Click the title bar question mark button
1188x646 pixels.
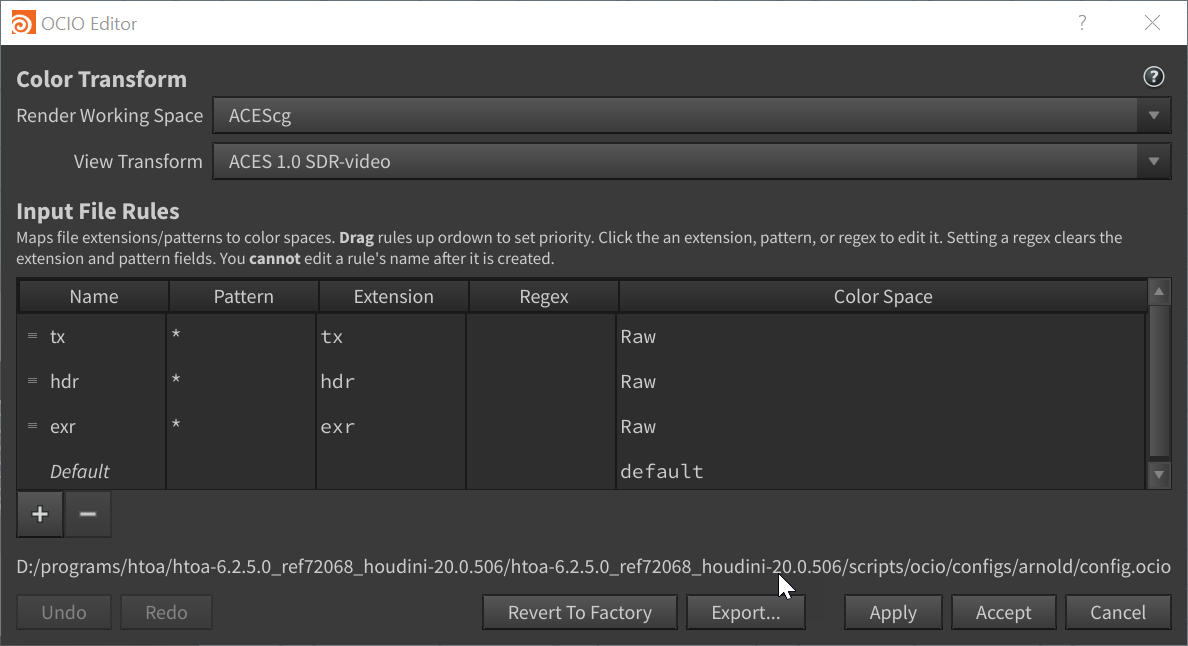pos(1082,23)
